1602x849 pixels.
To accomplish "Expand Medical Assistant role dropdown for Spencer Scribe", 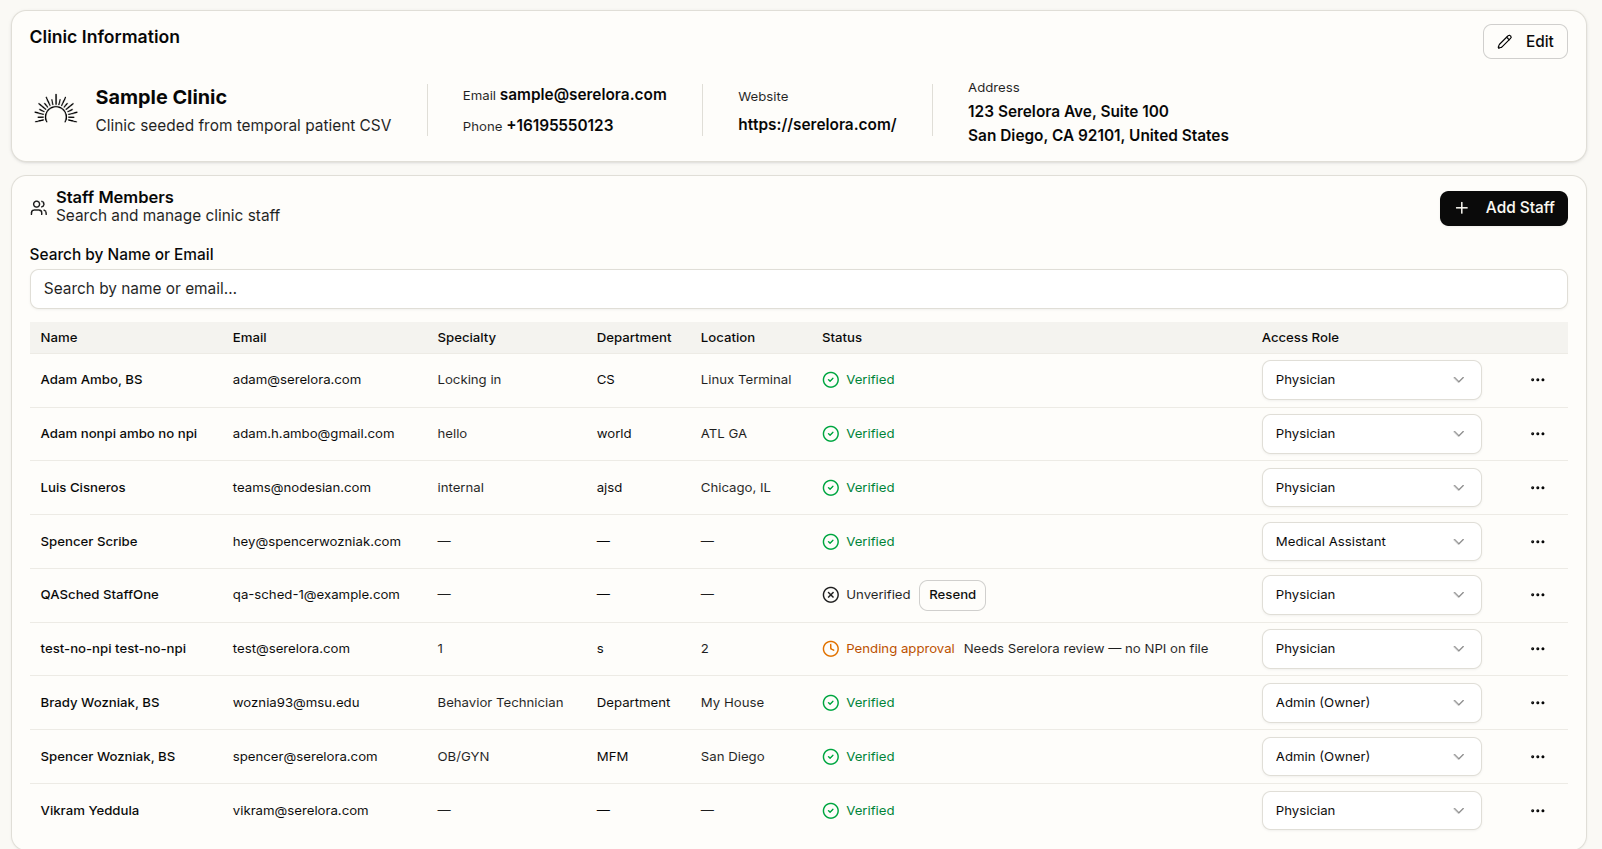I will point(1371,542).
